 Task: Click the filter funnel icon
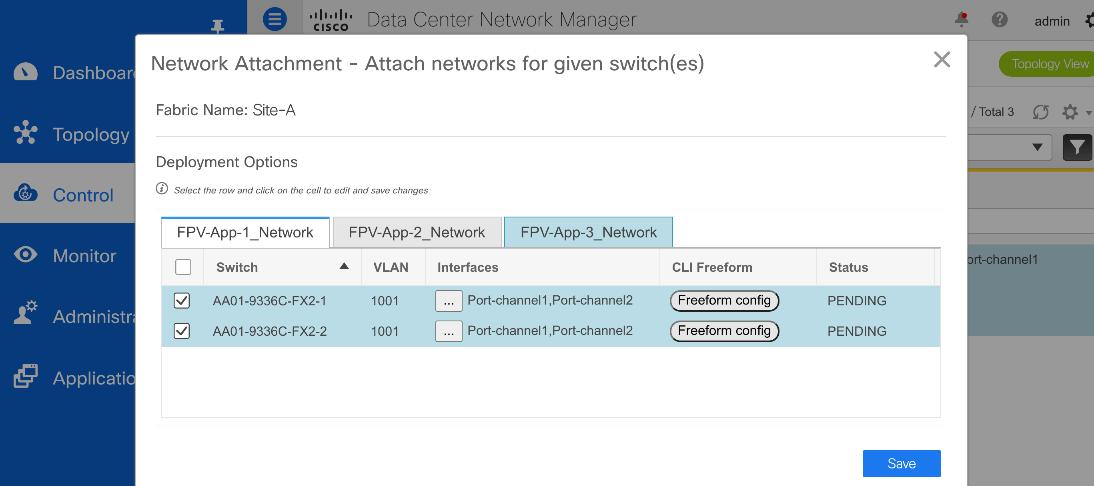(1078, 147)
